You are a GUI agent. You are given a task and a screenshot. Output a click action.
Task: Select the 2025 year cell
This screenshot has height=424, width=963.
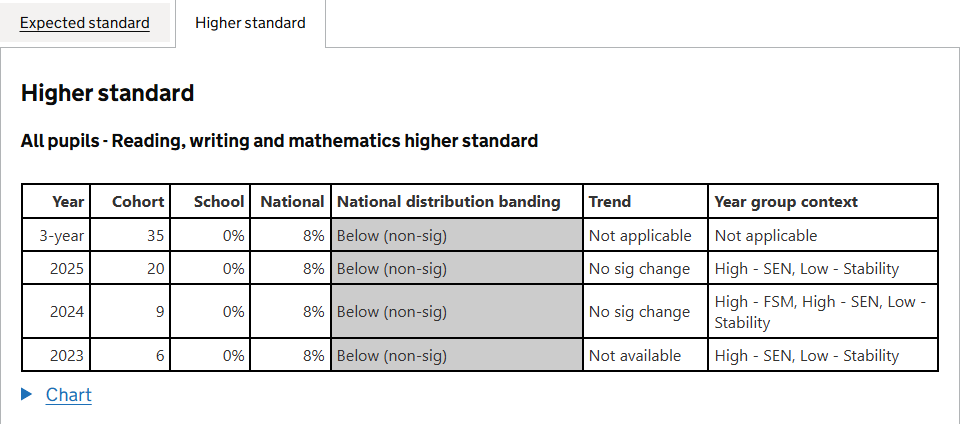(x=67, y=268)
